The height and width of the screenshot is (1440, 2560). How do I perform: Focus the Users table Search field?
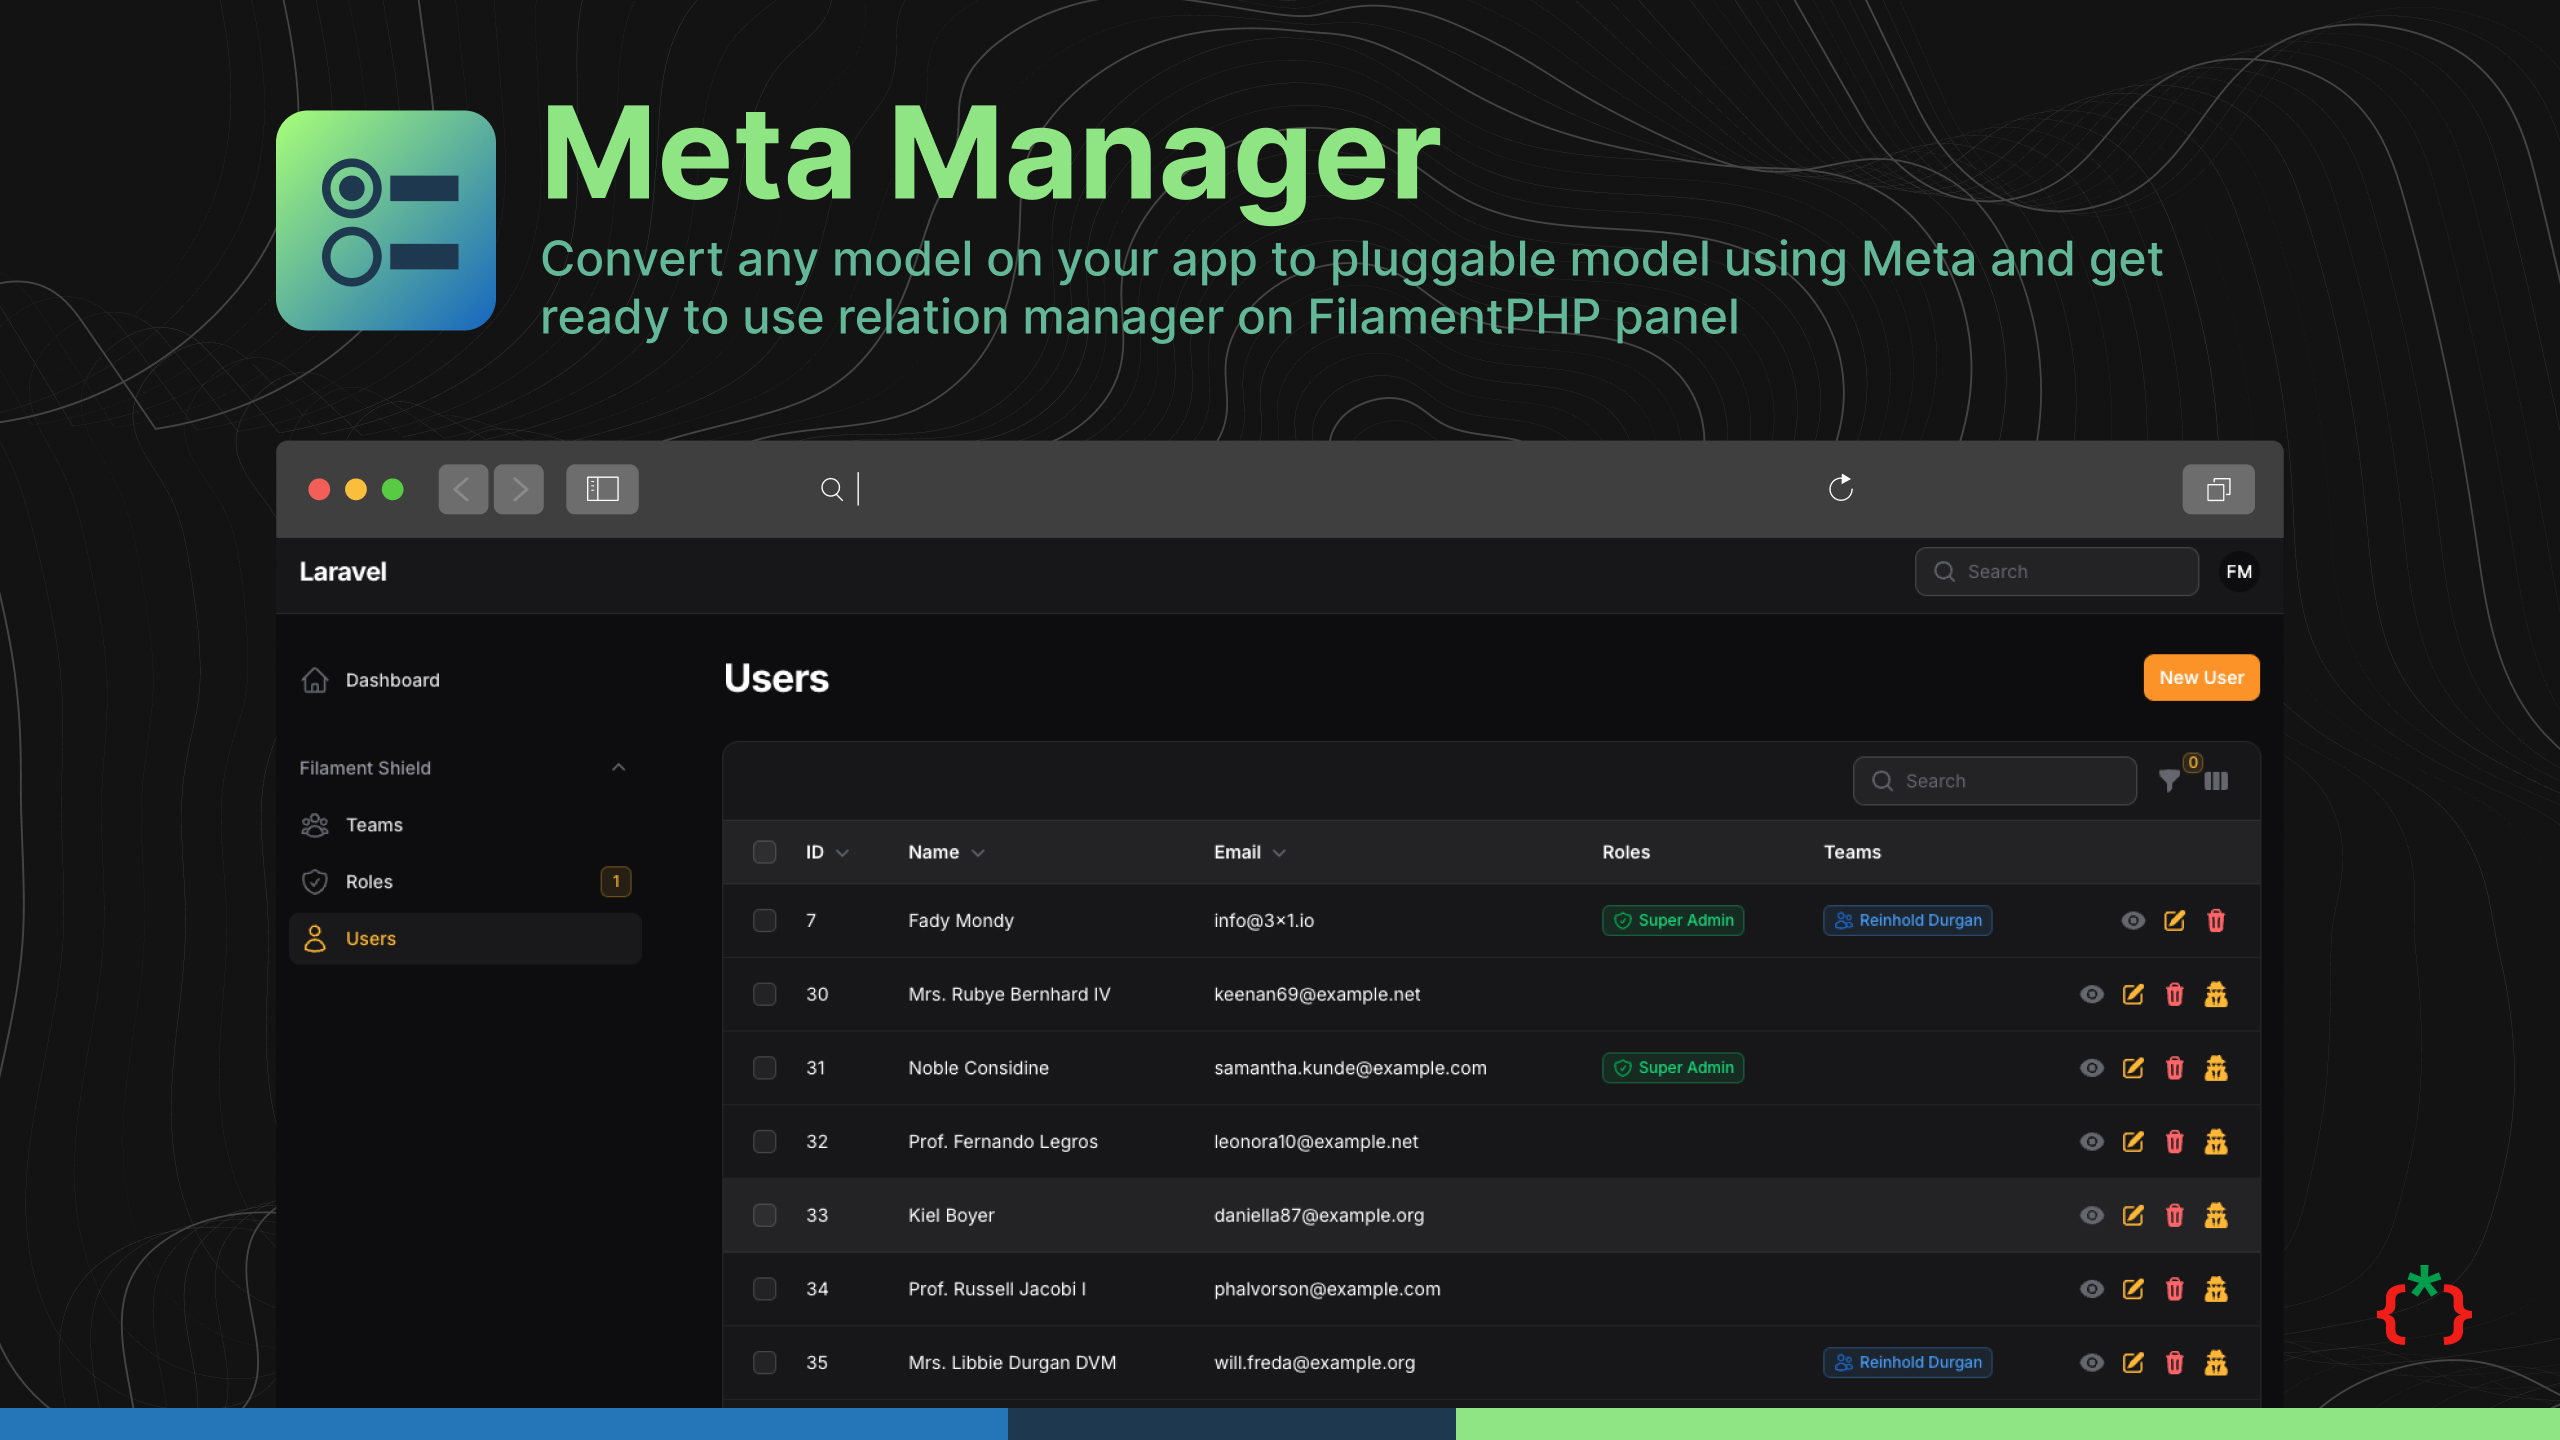(x=1994, y=781)
